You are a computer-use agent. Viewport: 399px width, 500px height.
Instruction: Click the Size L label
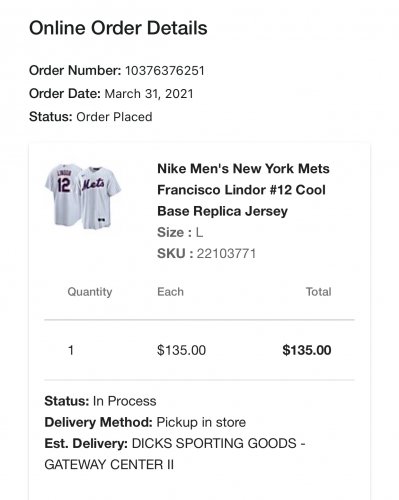[x=180, y=232]
